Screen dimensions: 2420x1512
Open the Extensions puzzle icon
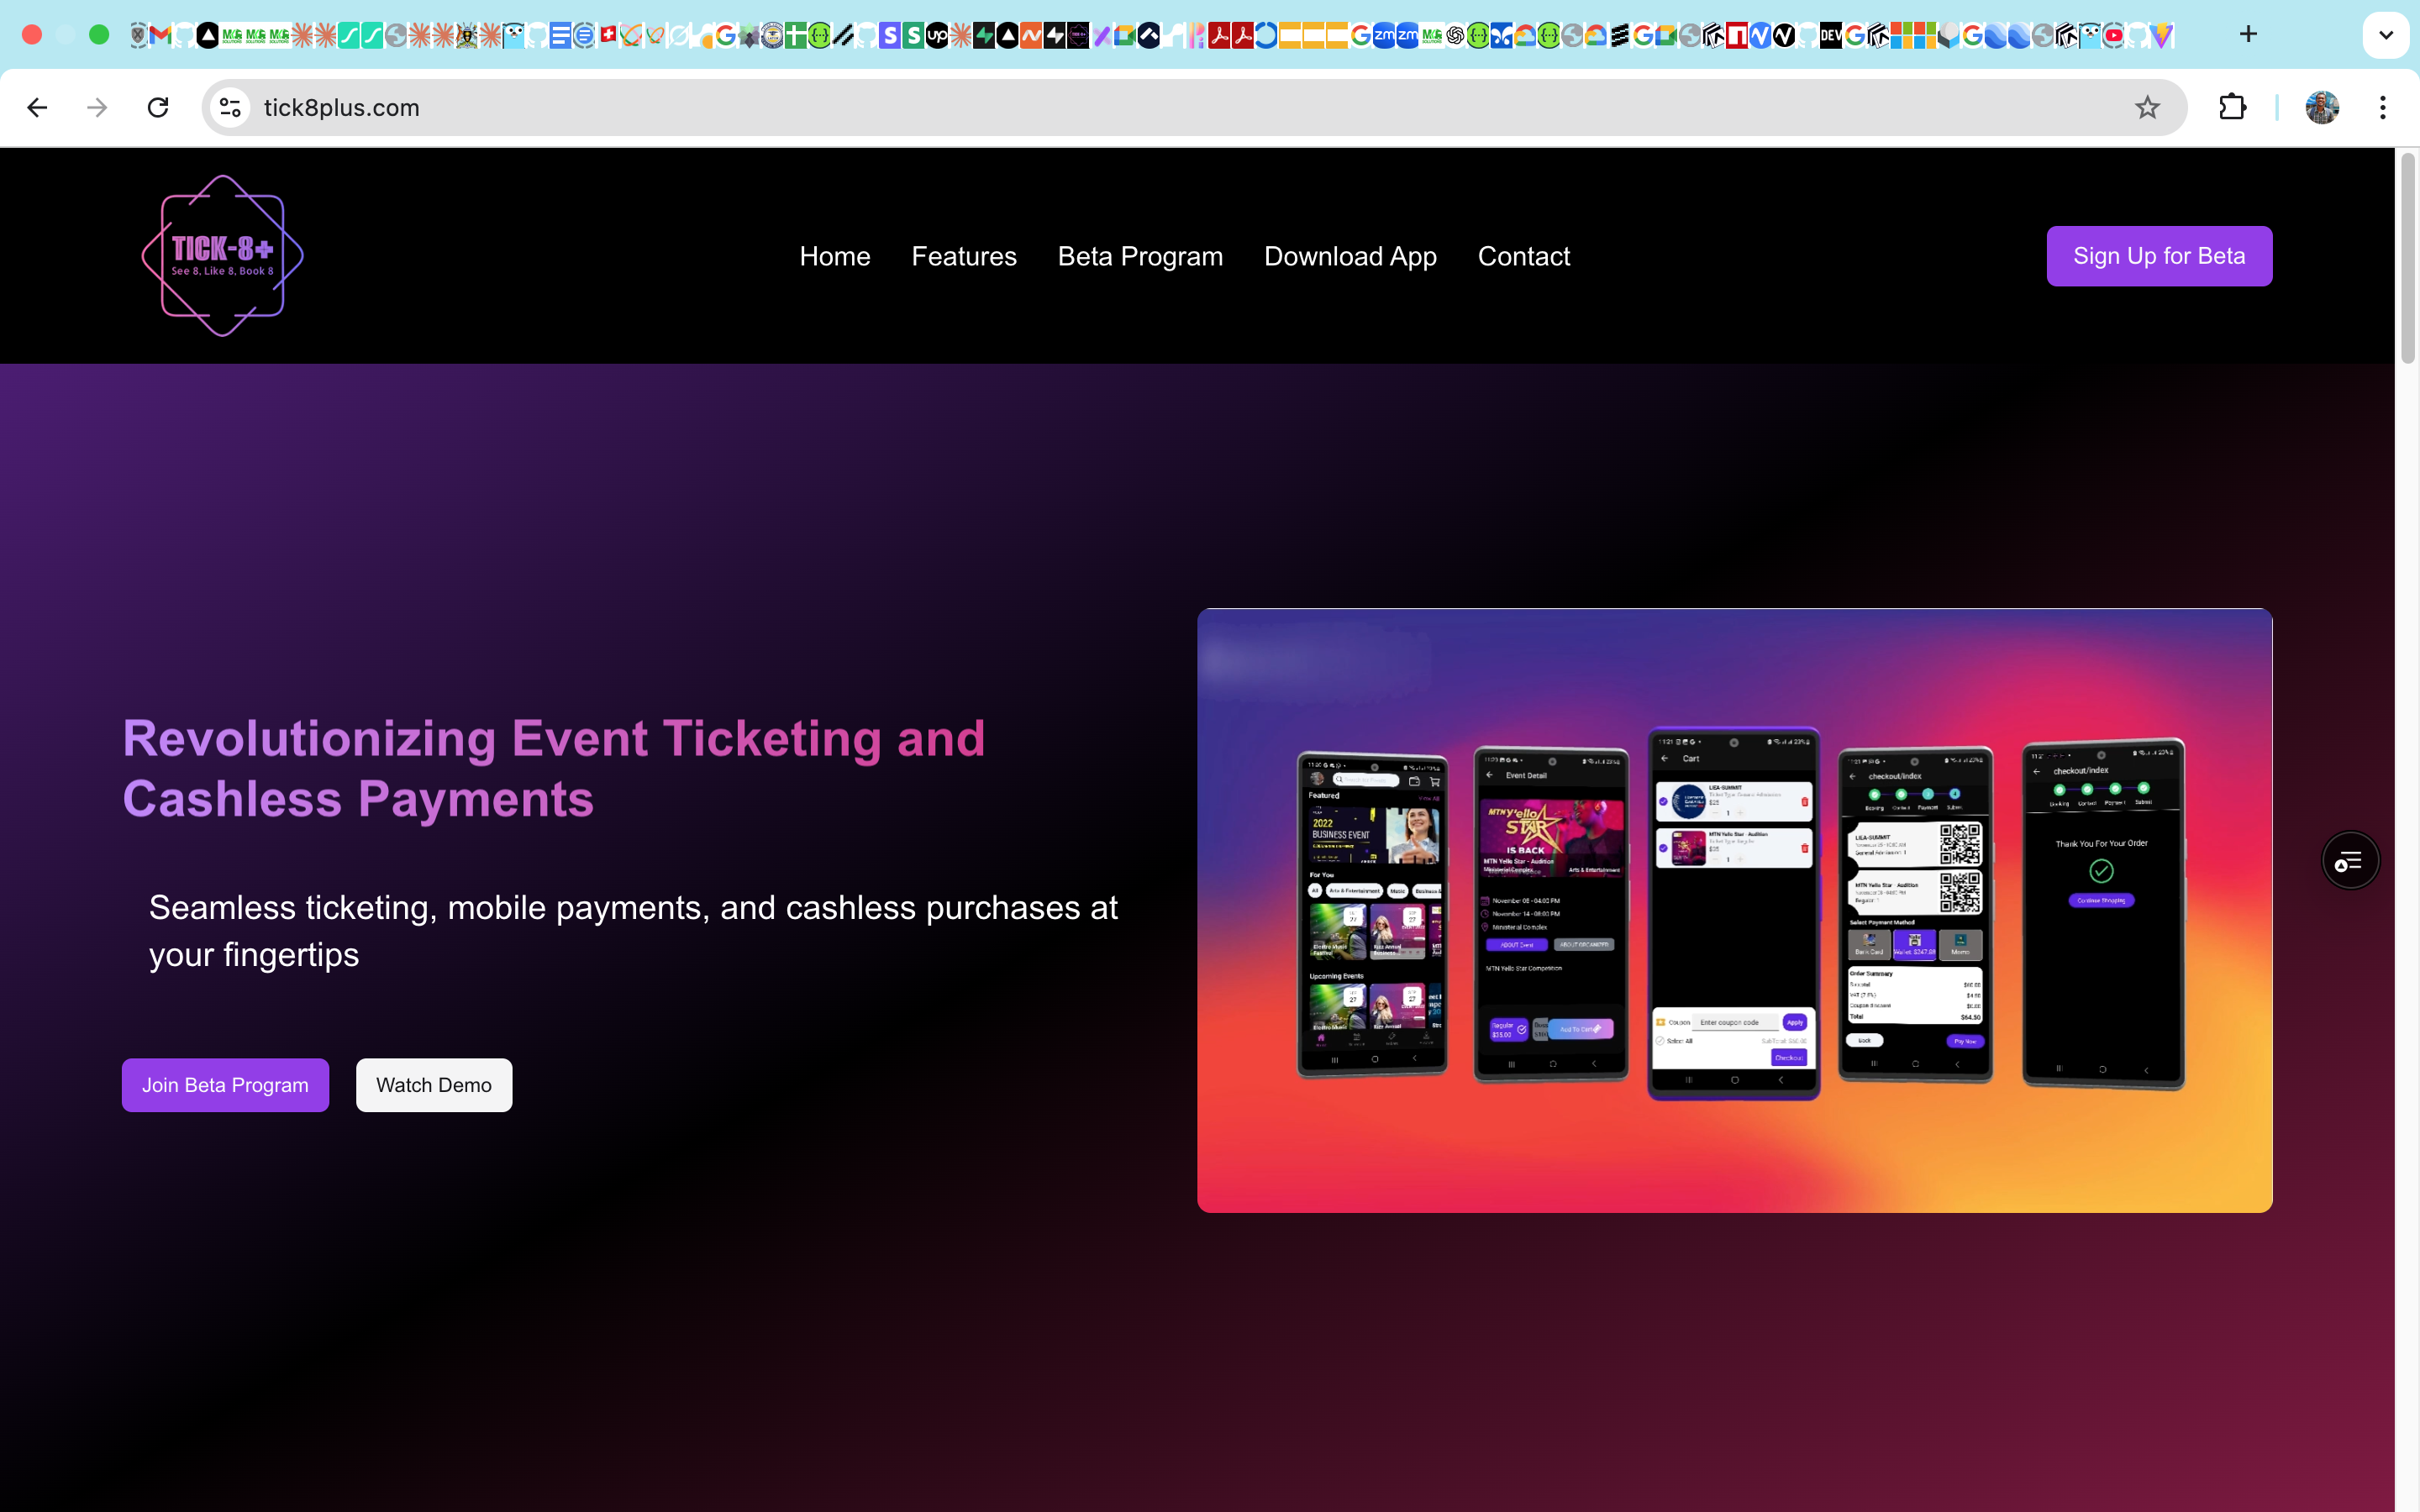click(2232, 107)
